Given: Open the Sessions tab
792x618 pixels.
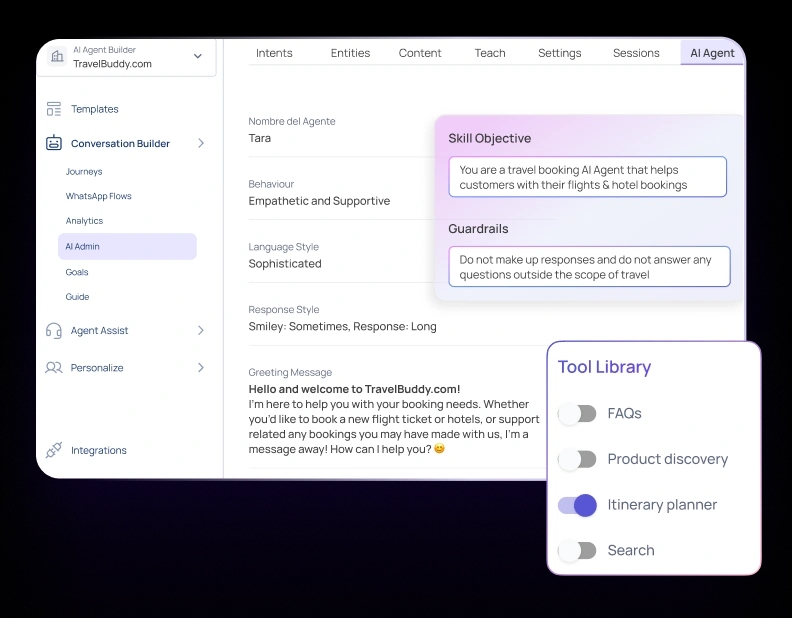Looking at the screenshot, I should [636, 53].
